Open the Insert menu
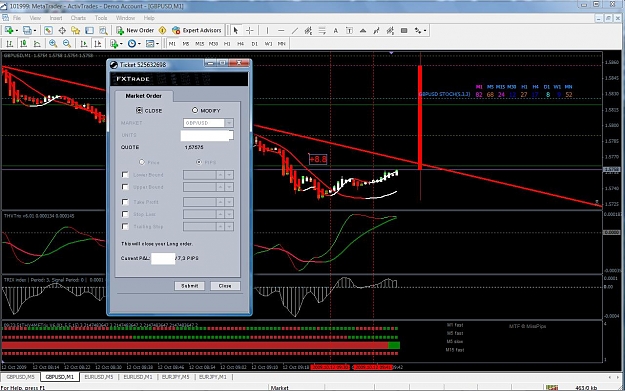 56,18
